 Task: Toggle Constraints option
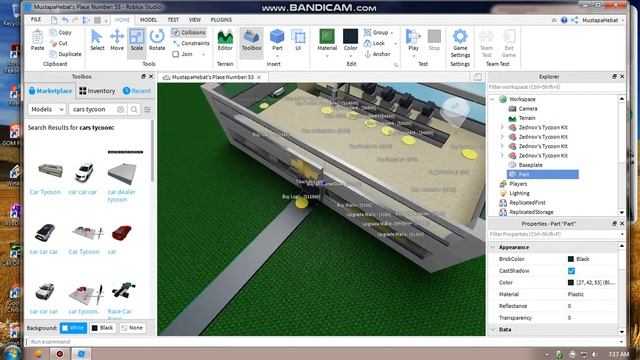click(x=191, y=43)
